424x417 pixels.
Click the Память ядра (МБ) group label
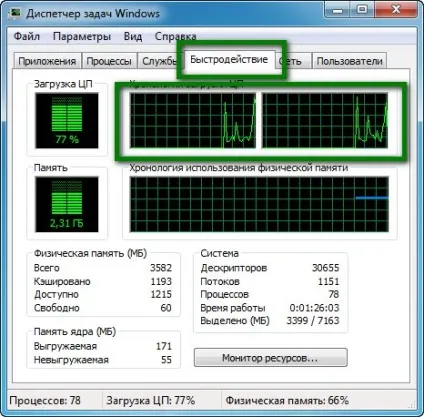(75, 332)
